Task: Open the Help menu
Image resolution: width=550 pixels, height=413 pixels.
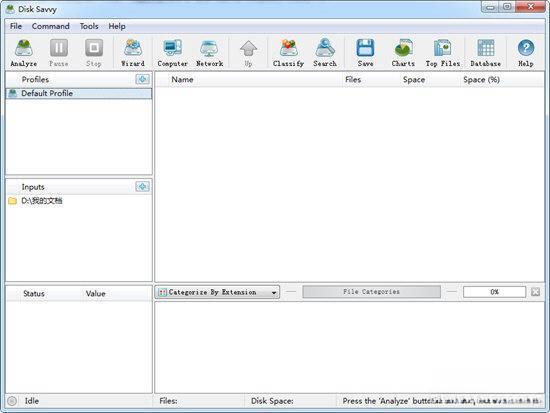Action: point(117,26)
